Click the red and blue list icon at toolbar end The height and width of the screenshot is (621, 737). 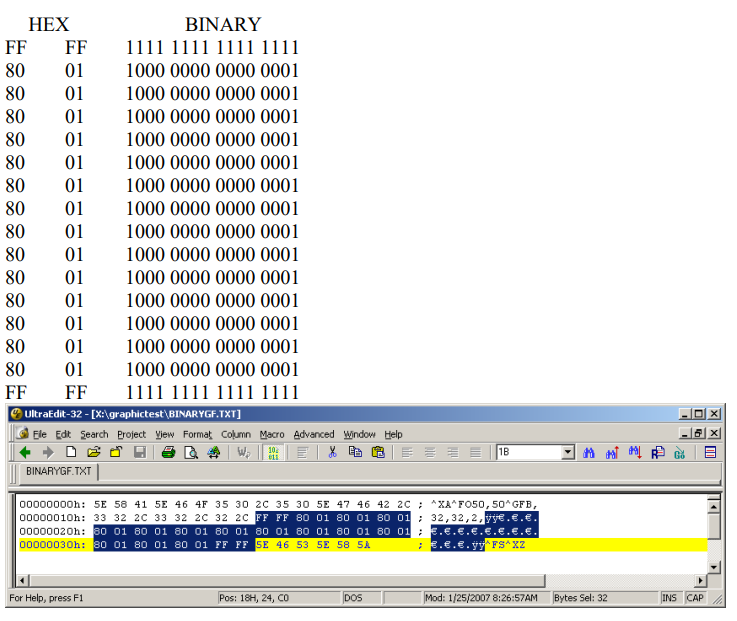coord(710,453)
